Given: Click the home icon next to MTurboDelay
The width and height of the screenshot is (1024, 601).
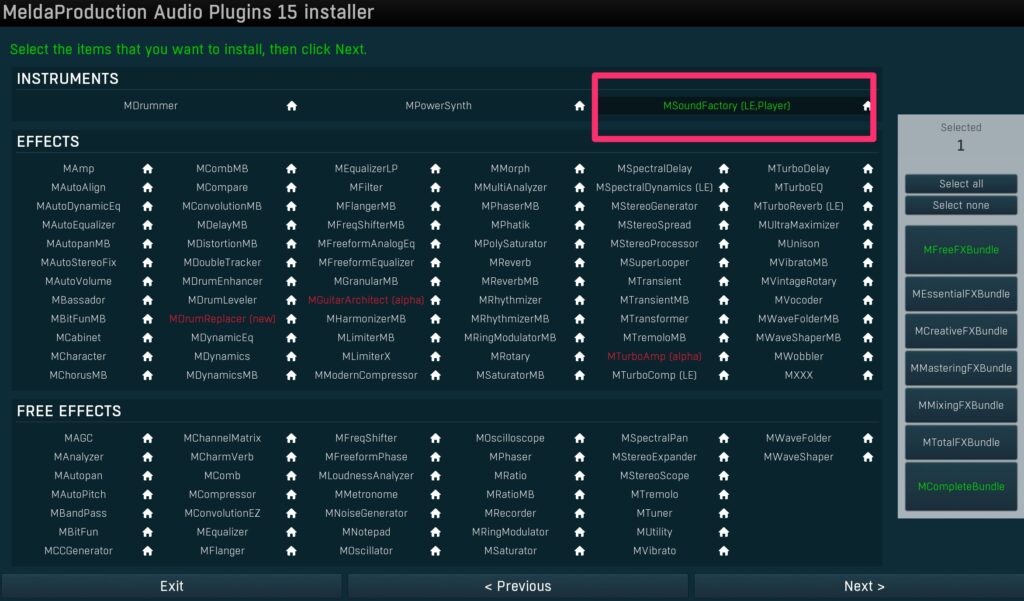Looking at the screenshot, I should click(868, 169).
